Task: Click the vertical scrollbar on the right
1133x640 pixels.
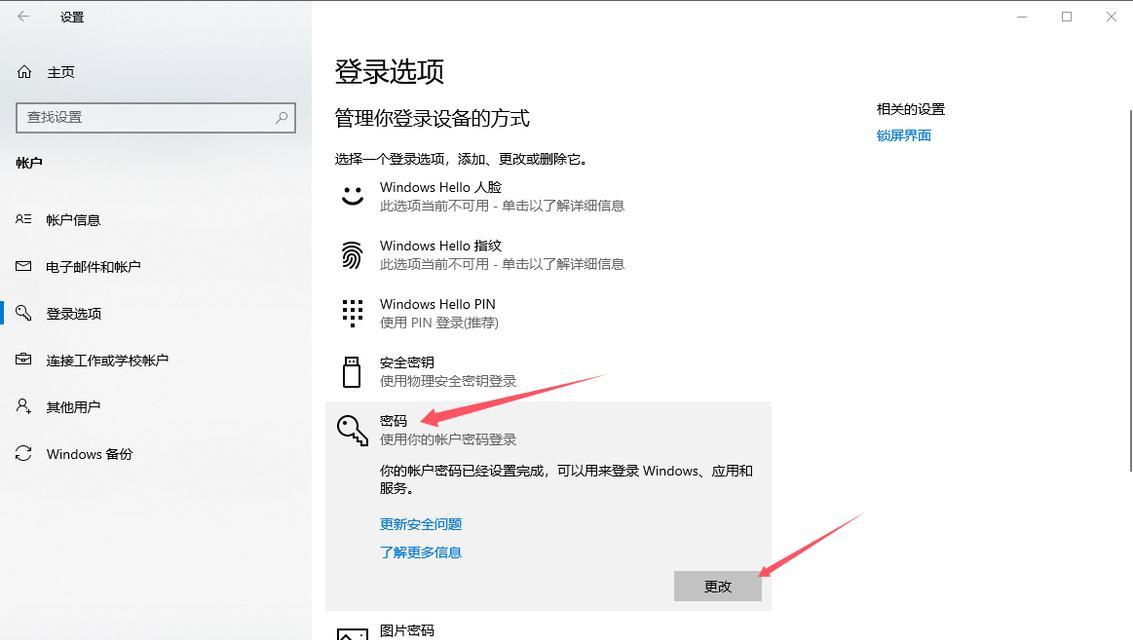Action: pos(1130,289)
